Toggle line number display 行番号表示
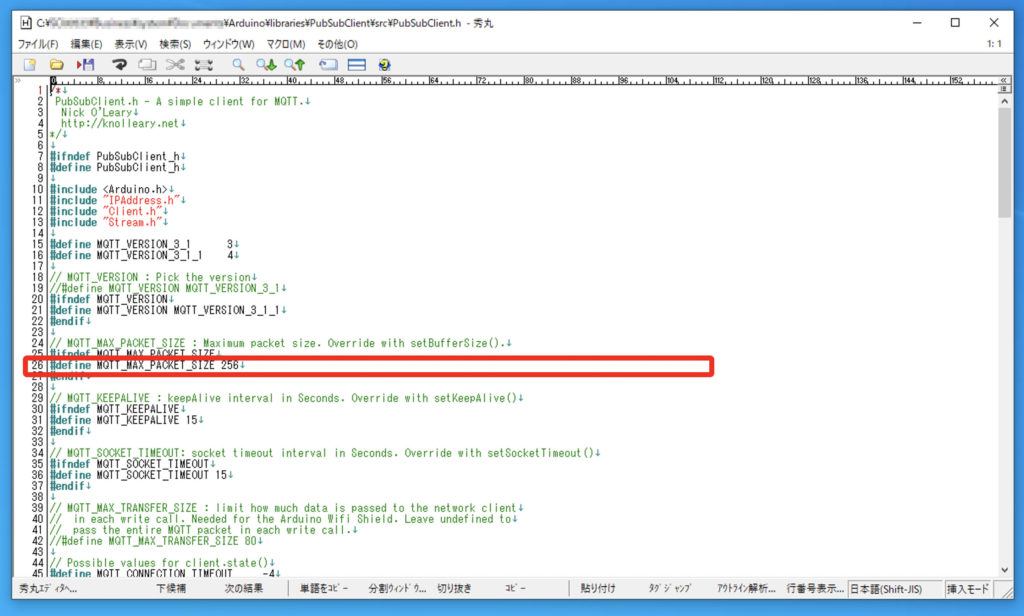Screen dimensions: 1024x616 [814, 589]
